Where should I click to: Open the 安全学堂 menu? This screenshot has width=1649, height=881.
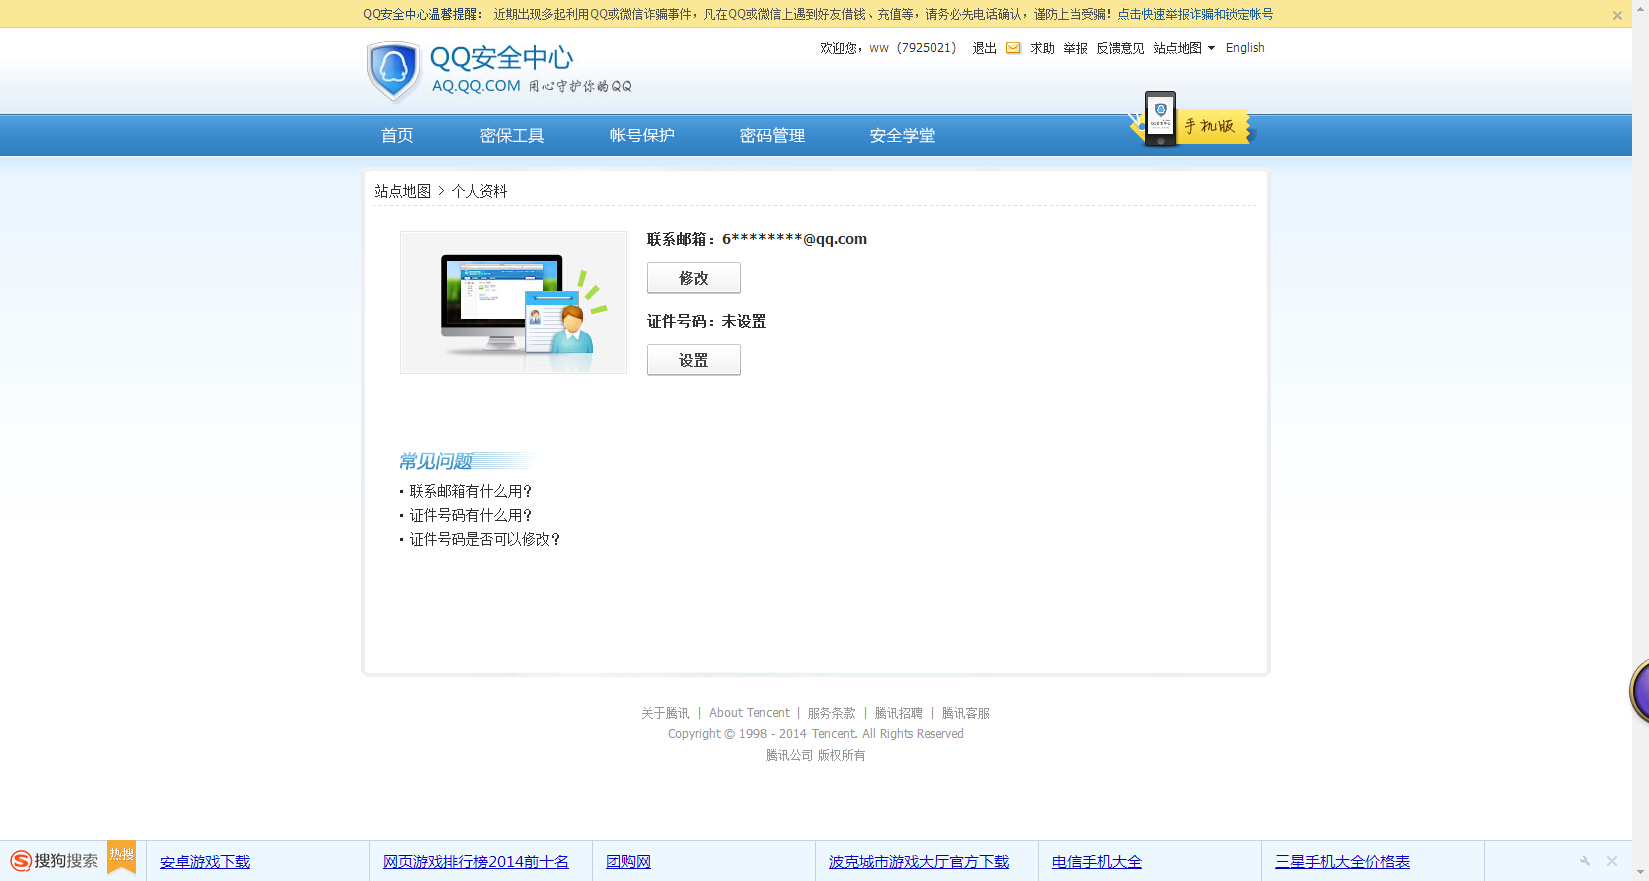click(902, 136)
